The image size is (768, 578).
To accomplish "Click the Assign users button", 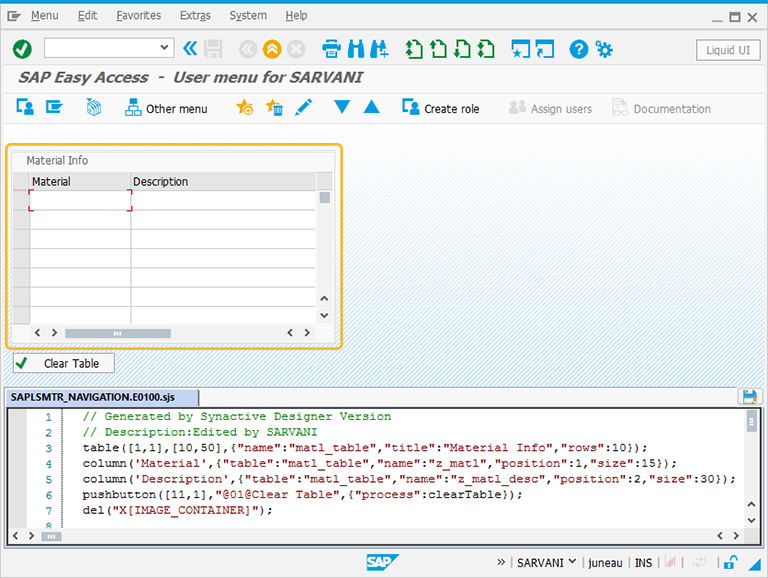I will coord(550,108).
